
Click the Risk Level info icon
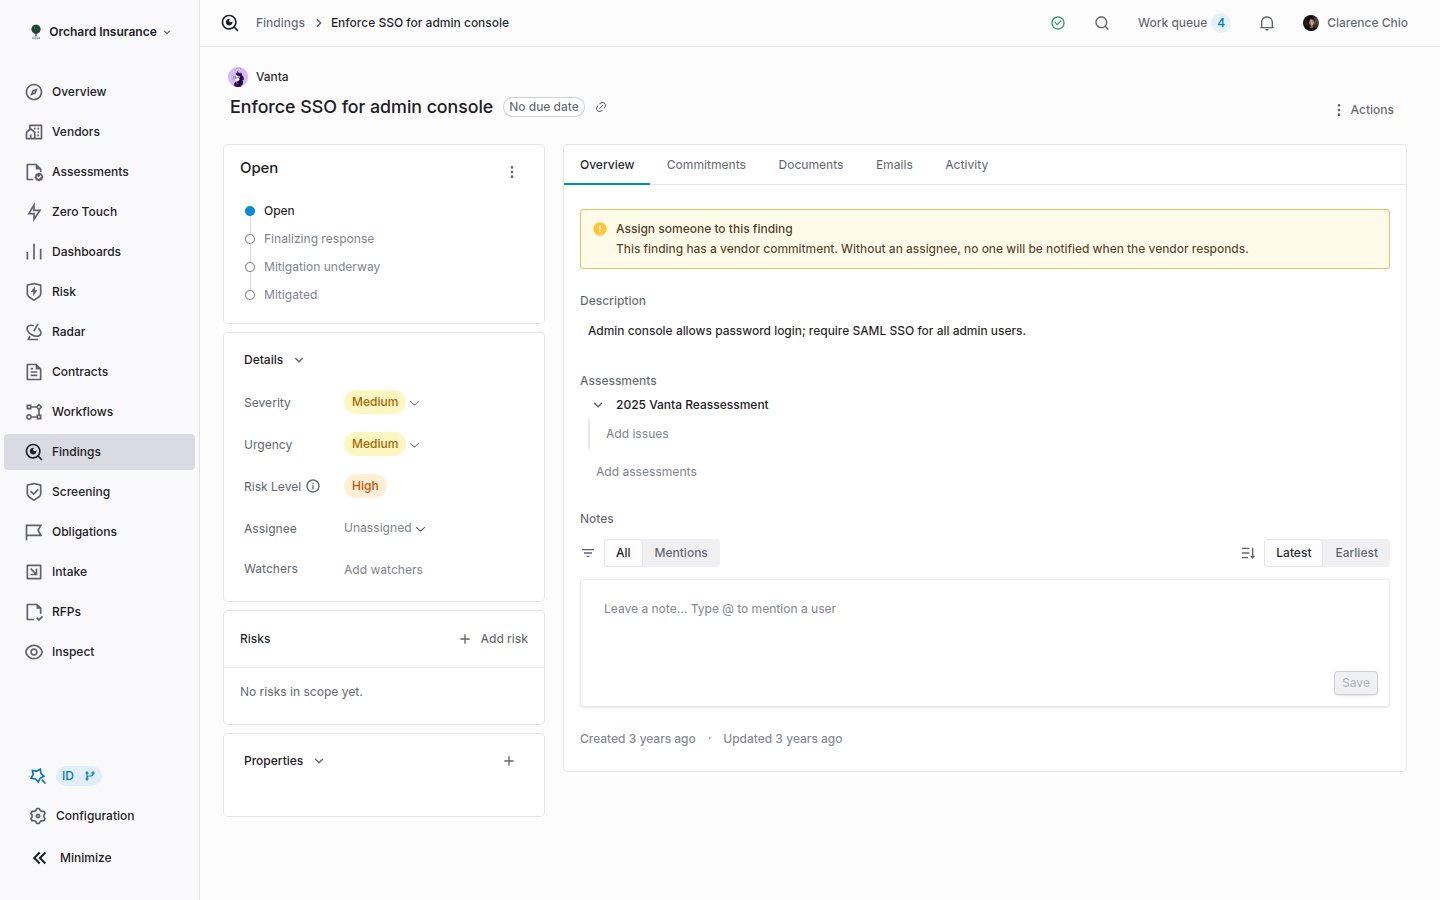click(x=313, y=486)
